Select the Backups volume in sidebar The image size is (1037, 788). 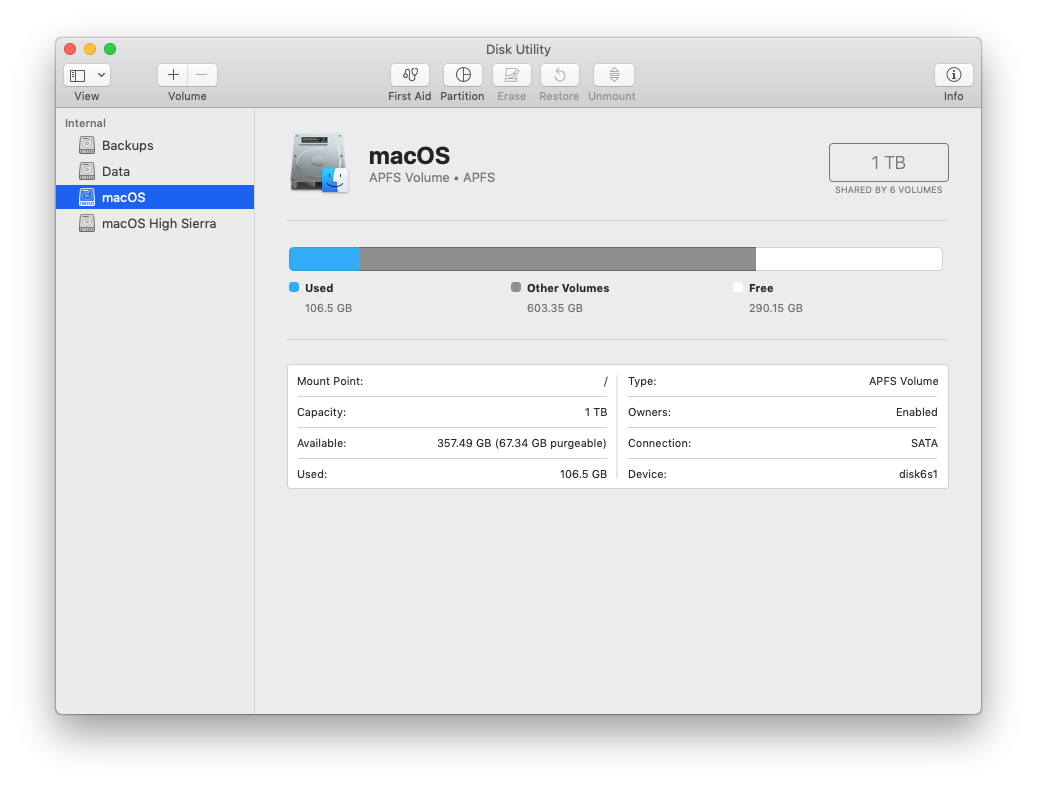click(x=127, y=145)
